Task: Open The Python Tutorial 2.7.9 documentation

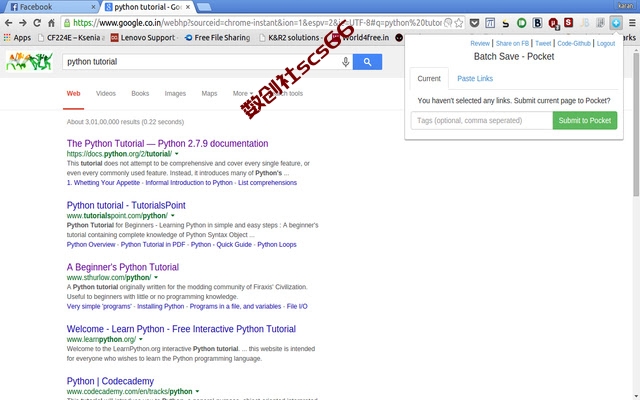Action: [167, 144]
